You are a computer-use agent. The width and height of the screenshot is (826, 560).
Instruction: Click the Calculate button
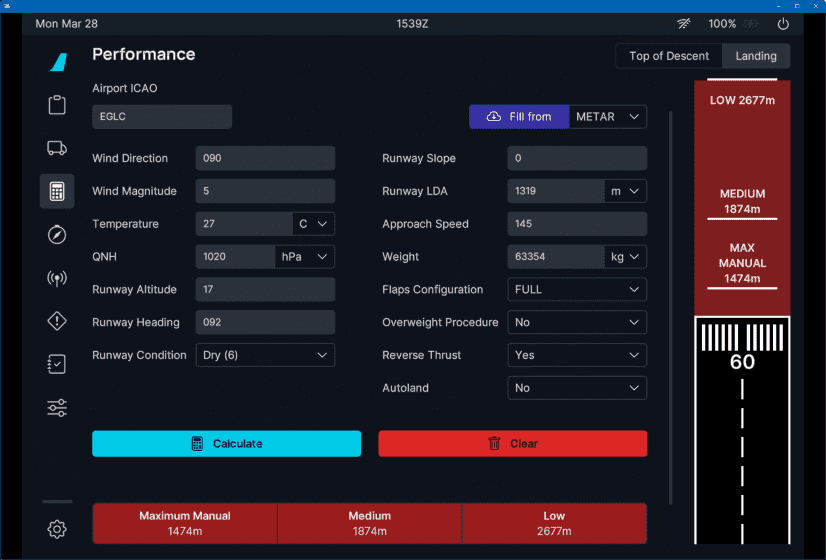tap(227, 444)
